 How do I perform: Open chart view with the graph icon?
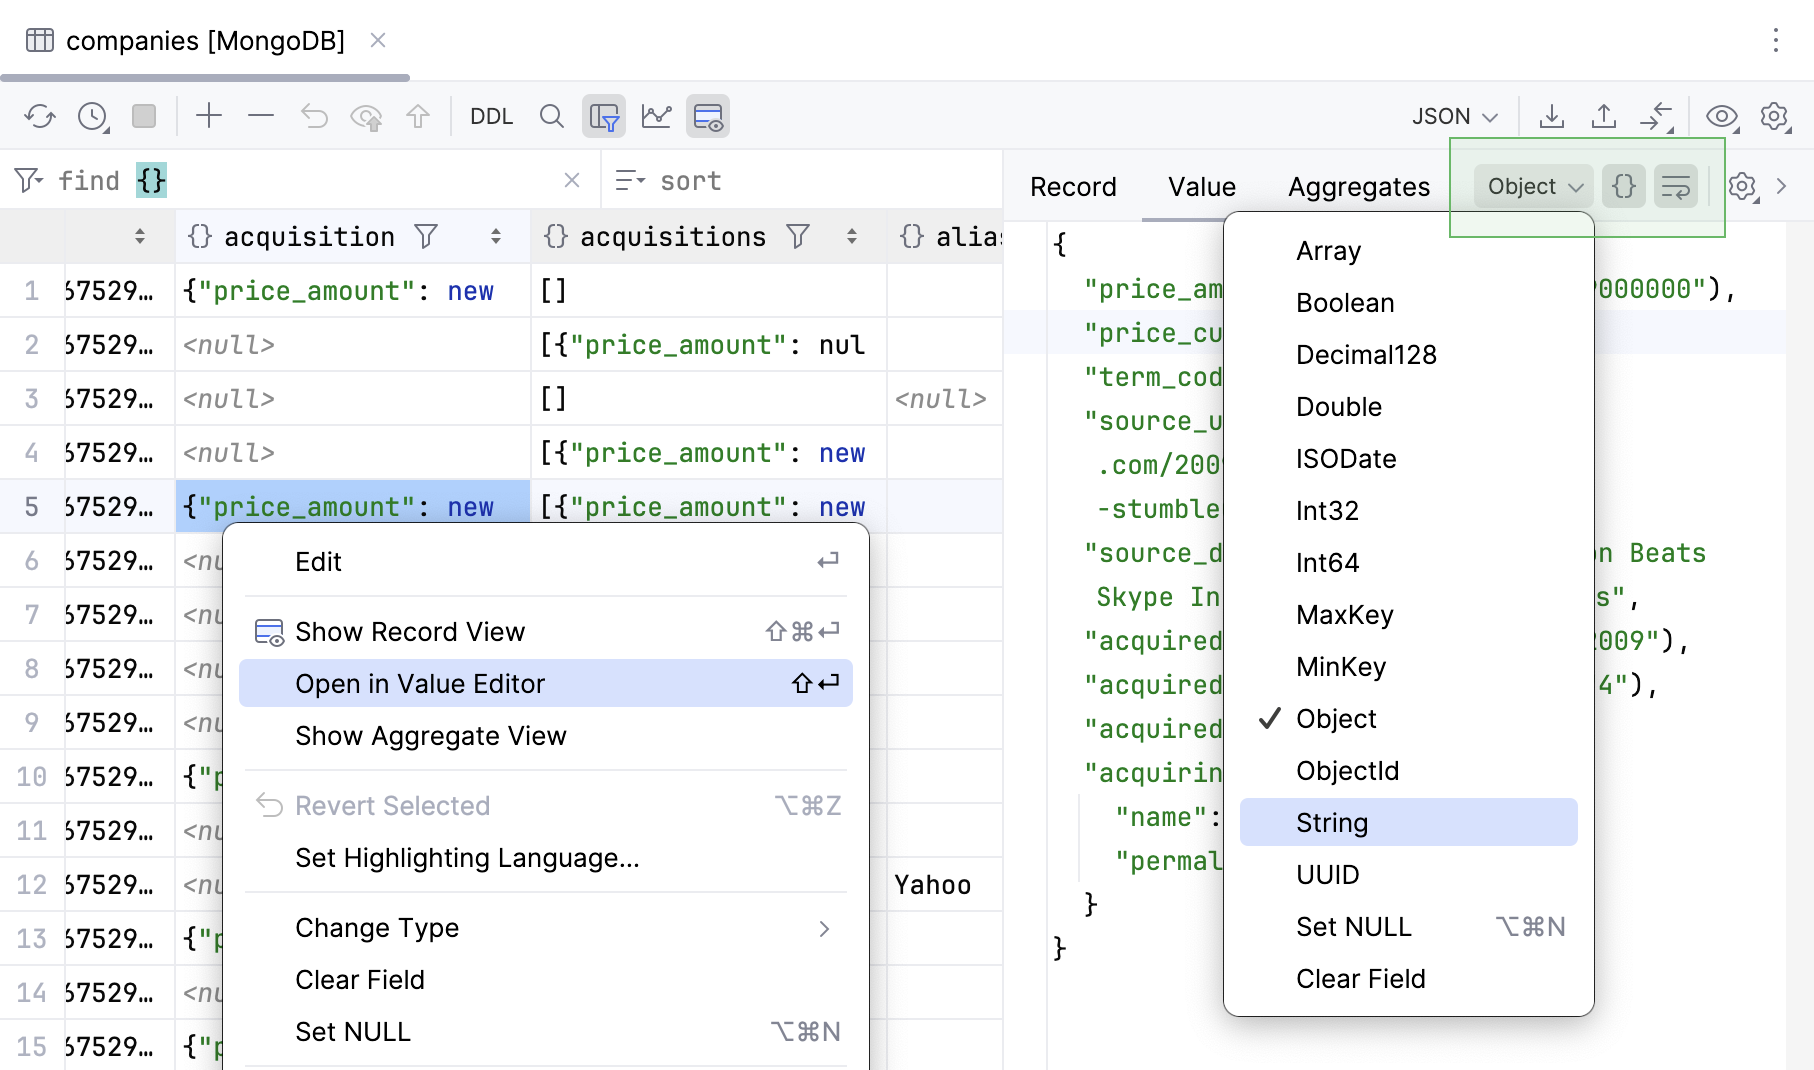[656, 115]
